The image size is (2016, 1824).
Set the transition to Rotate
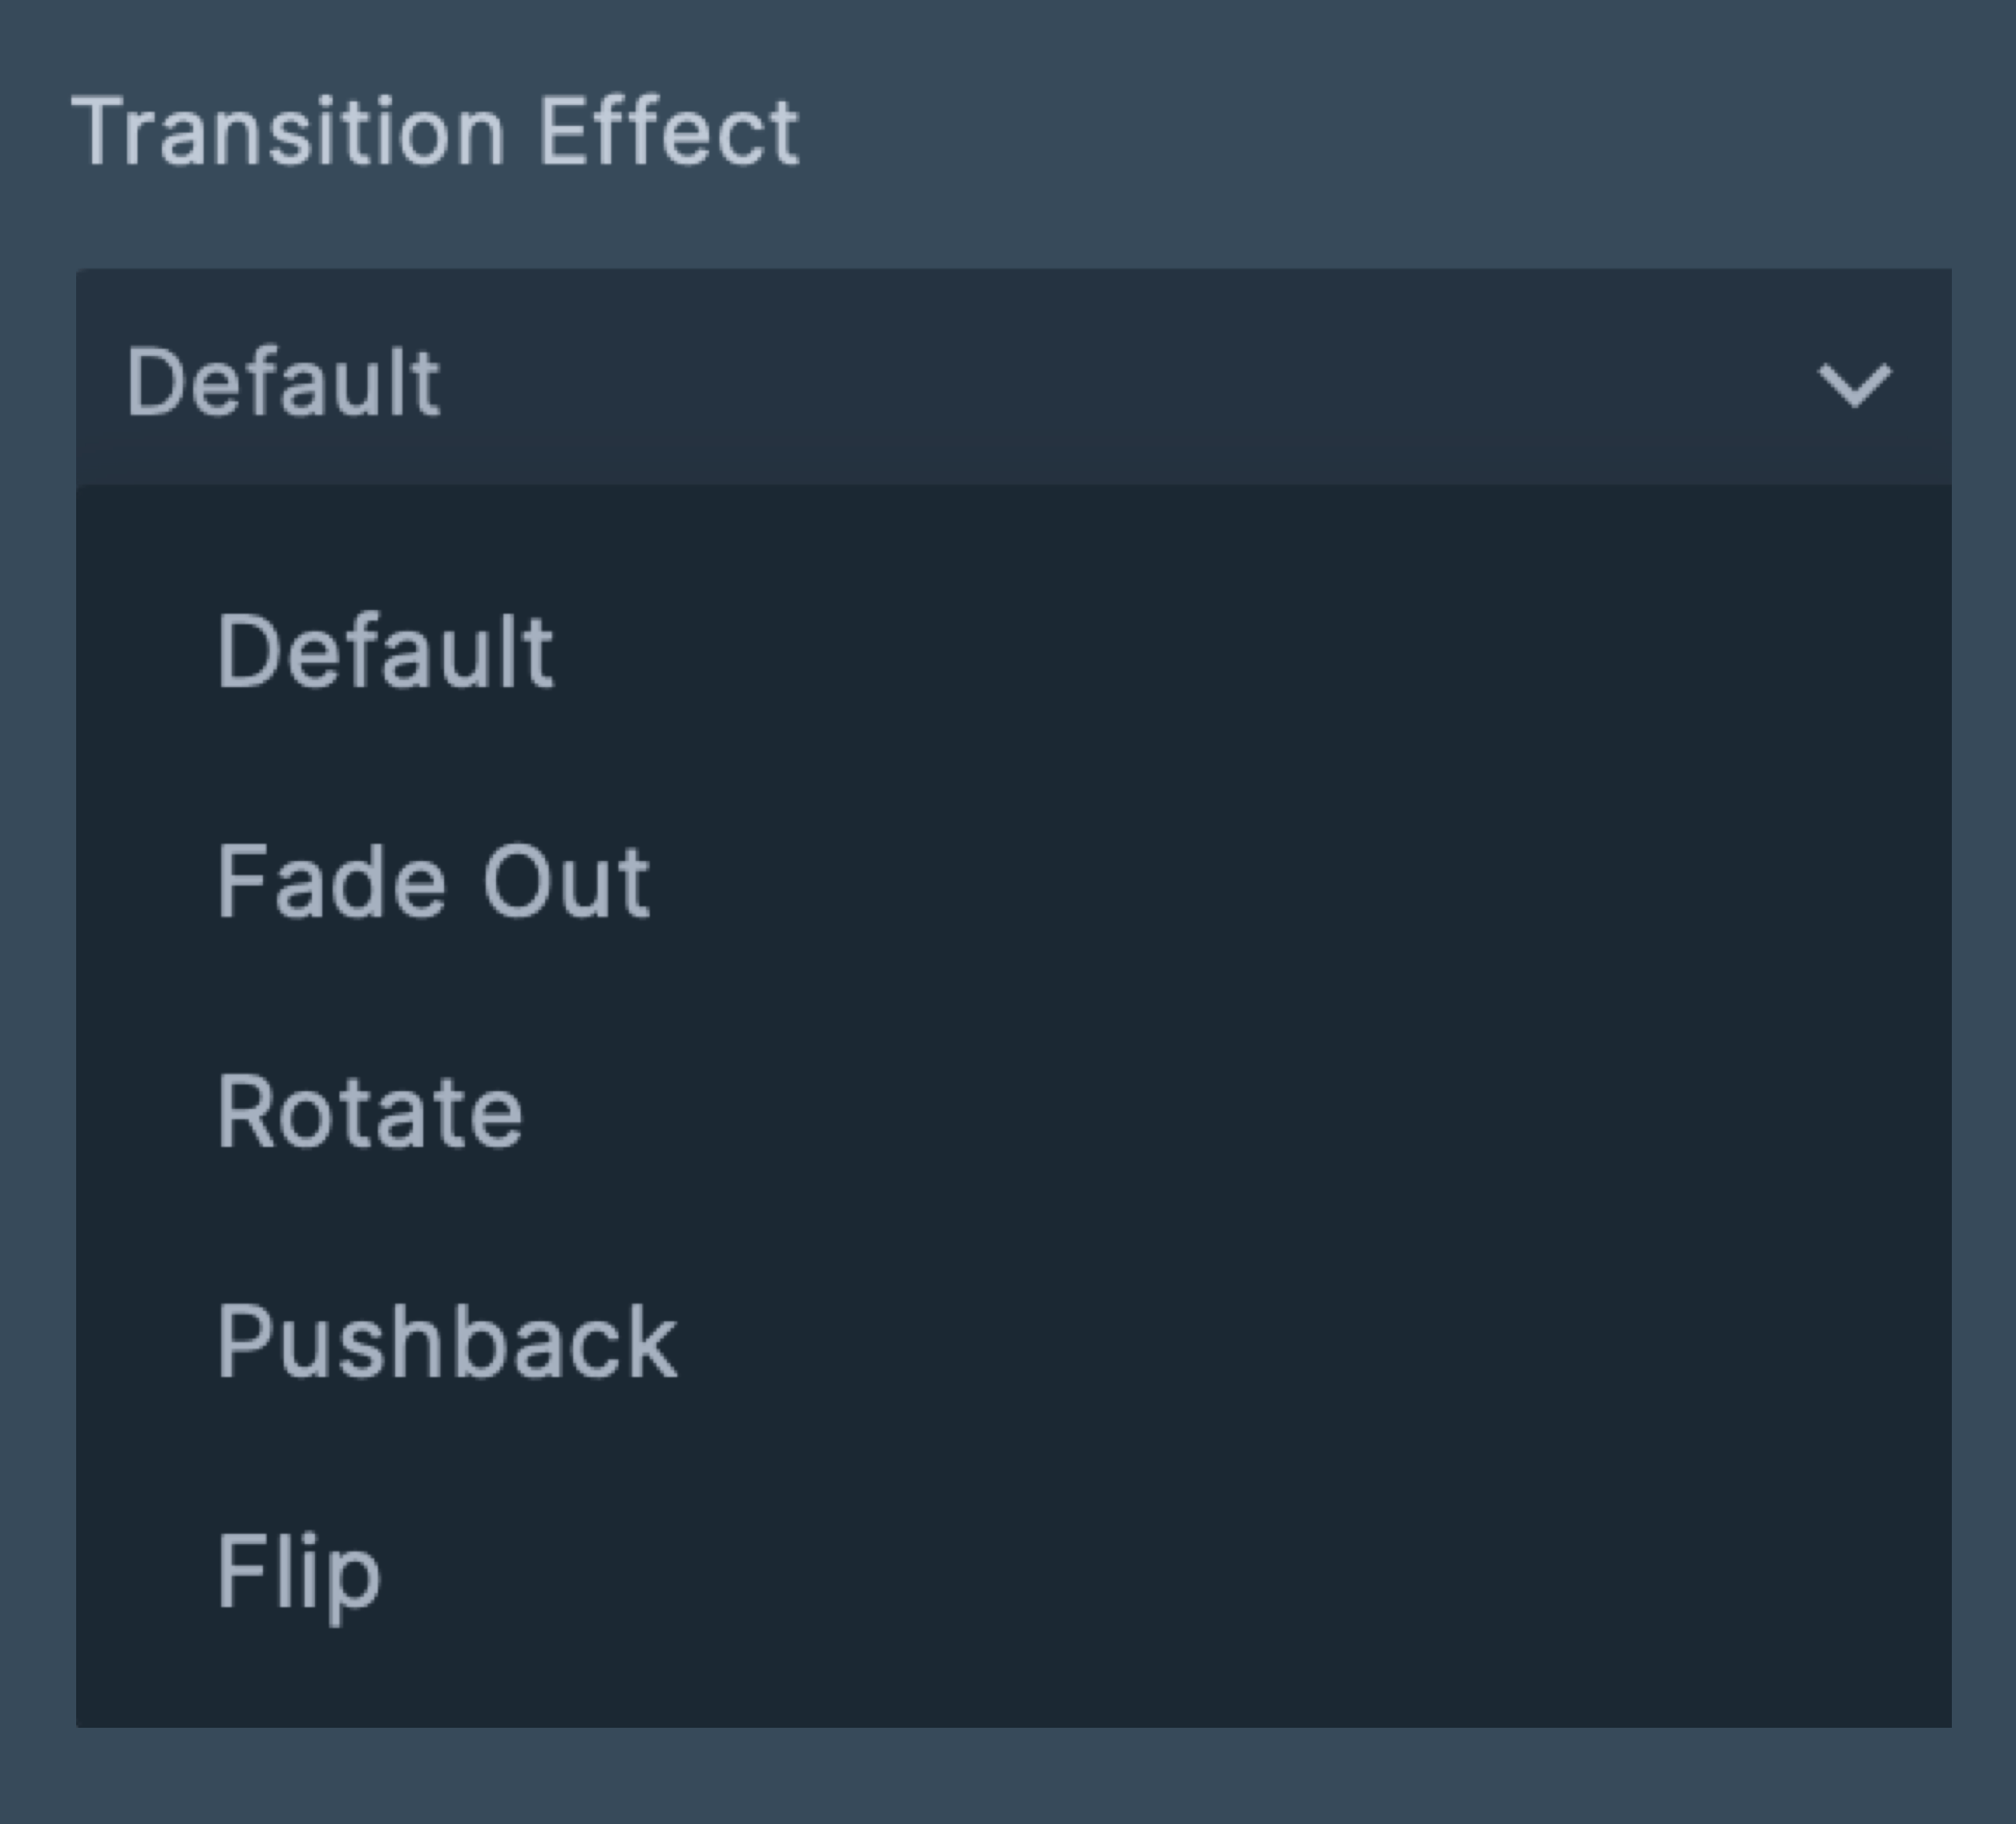click(x=370, y=1112)
